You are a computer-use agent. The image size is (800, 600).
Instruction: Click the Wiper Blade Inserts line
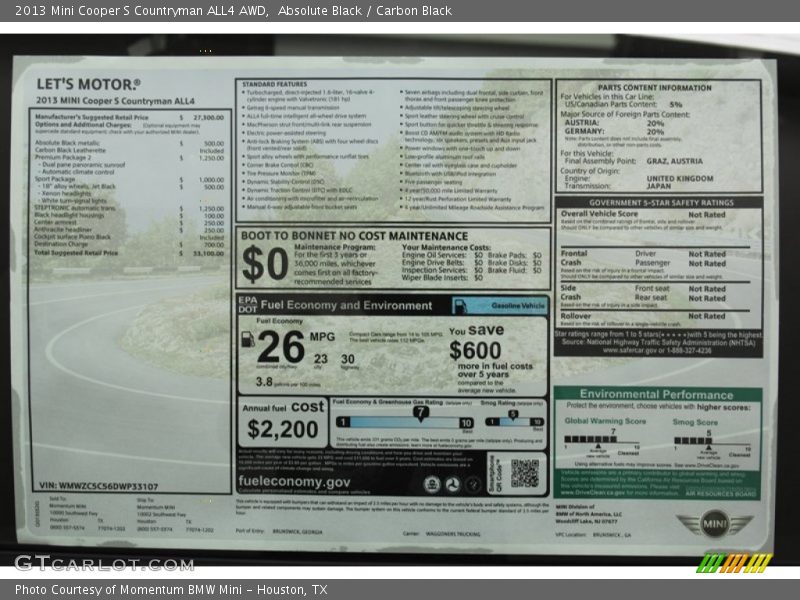[442, 278]
